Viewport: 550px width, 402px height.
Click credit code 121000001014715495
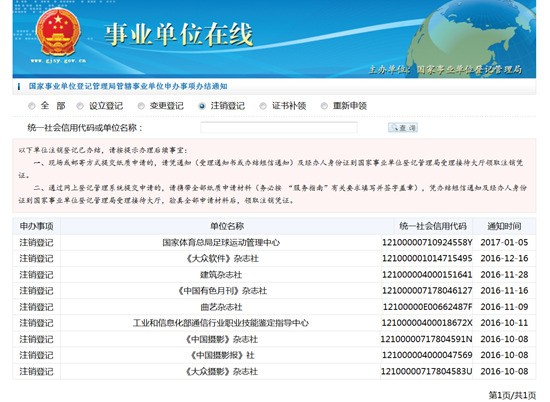click(x=427, y=259)
